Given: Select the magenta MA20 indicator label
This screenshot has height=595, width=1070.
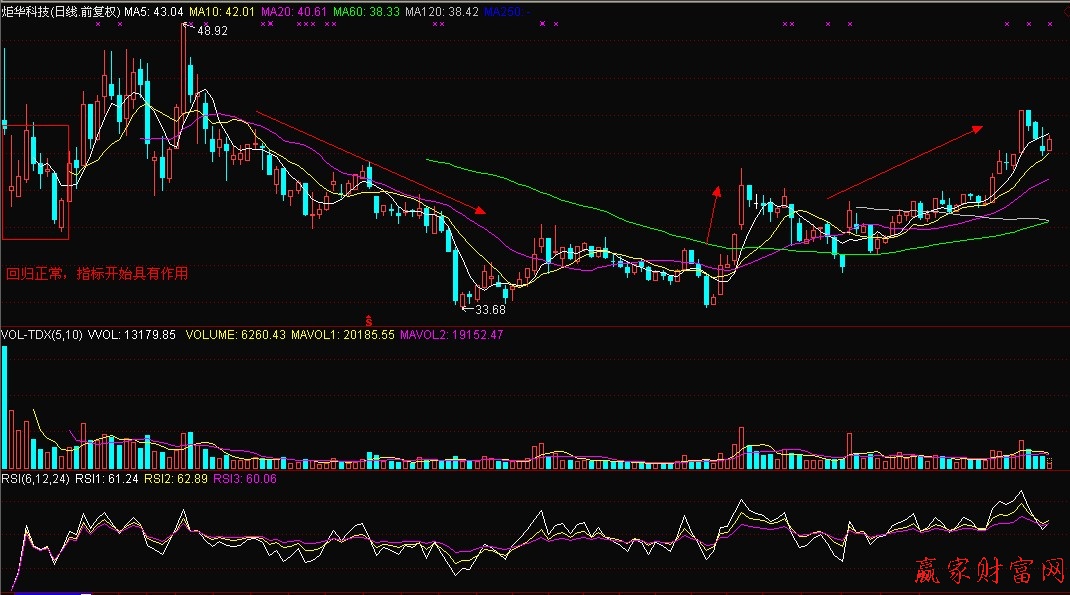Looking at the screenshot, I should click(294, 11).
